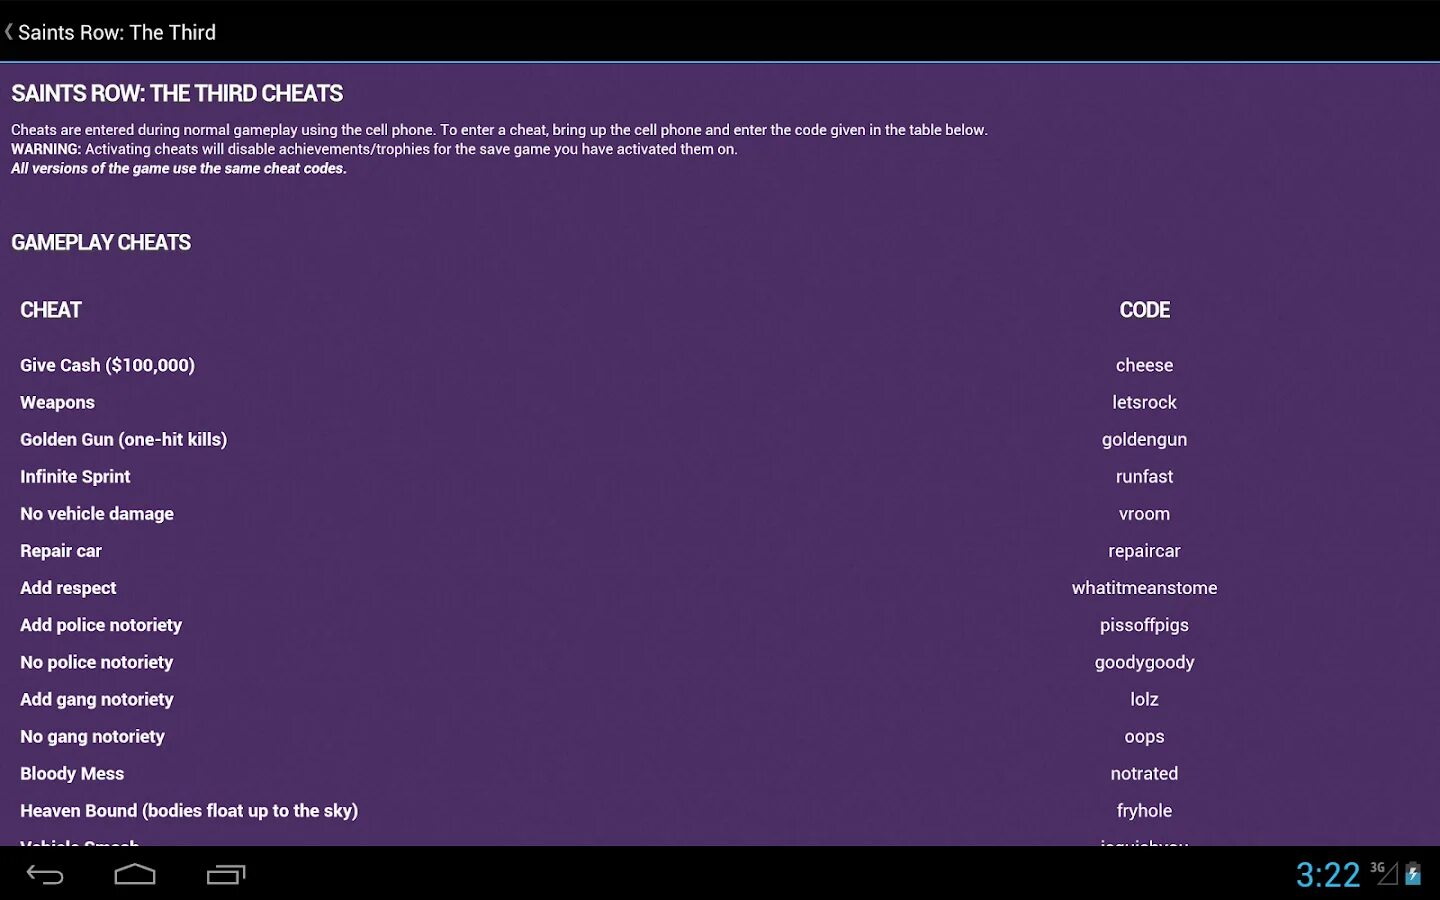Image resolution: width=1440 pixels, height=900 pixels.
Task: Tap the Android back navigation button
Action: tap(45, 875)
